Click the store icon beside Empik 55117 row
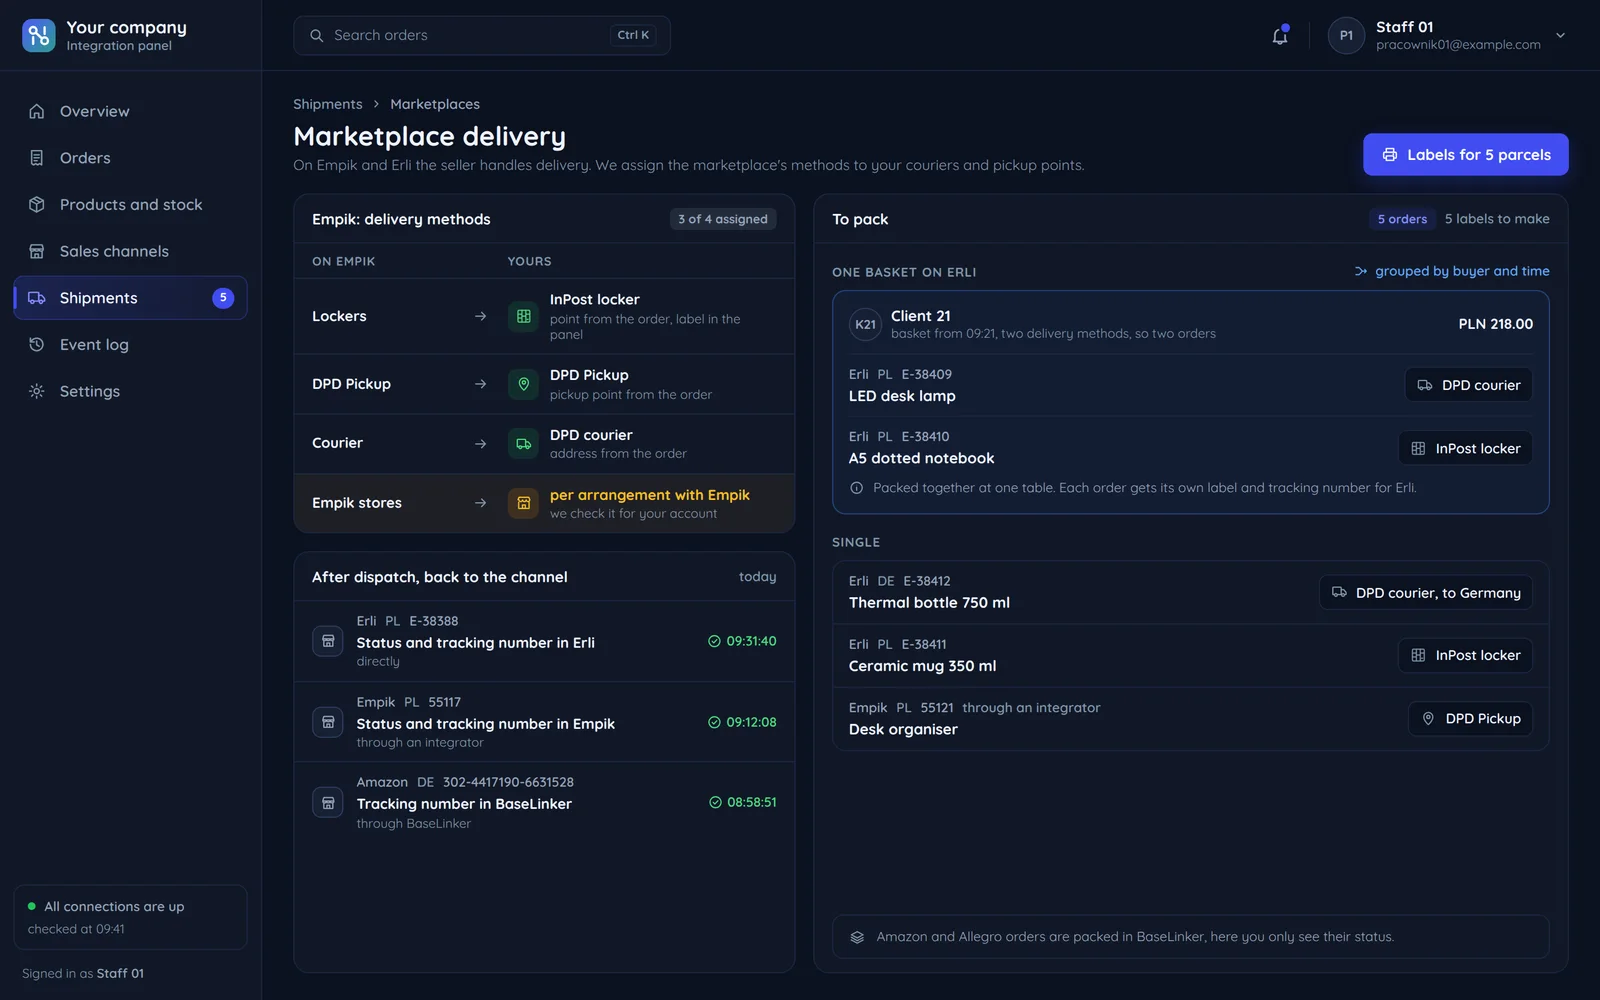 tap(328, 722)
